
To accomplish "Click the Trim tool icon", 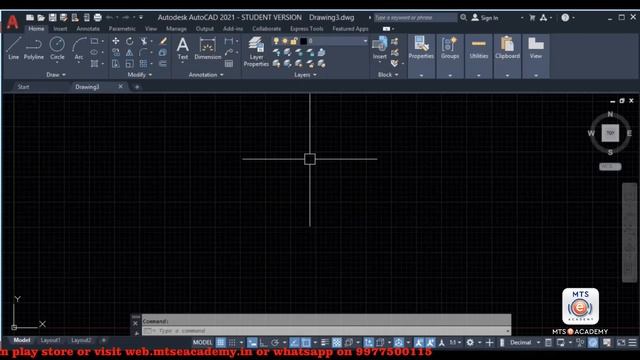I will click(x=143, y=41).
